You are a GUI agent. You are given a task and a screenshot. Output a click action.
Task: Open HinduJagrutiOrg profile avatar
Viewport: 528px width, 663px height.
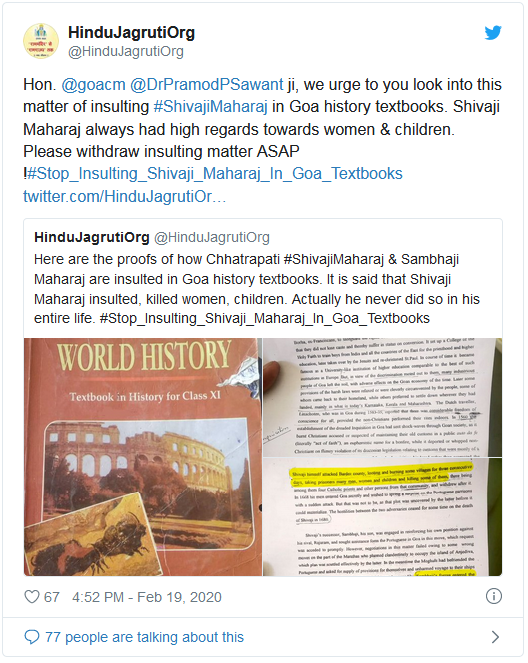41,41
